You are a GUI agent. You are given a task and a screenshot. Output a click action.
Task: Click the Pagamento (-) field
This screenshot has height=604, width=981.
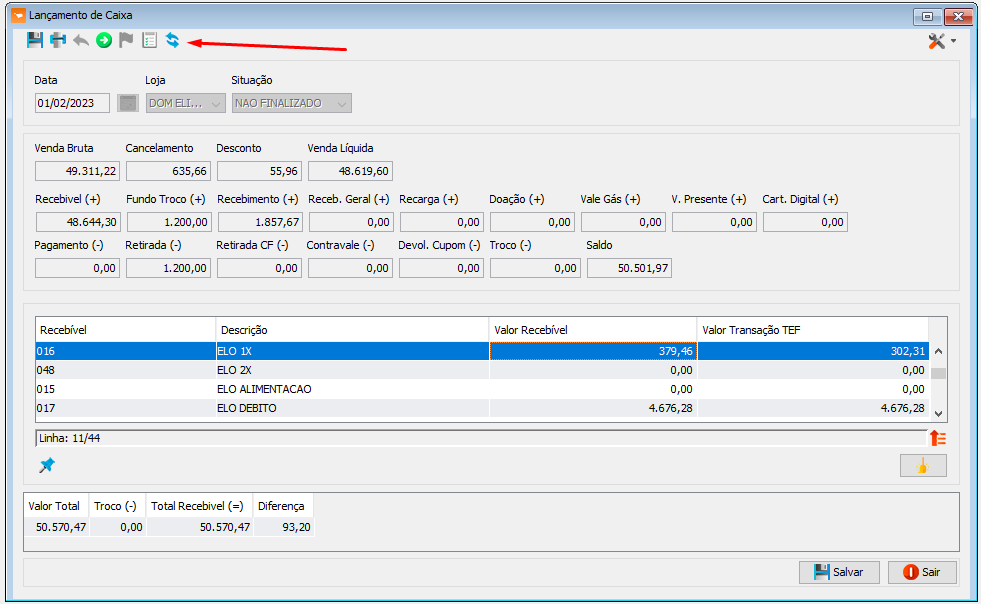pos(78,268)
